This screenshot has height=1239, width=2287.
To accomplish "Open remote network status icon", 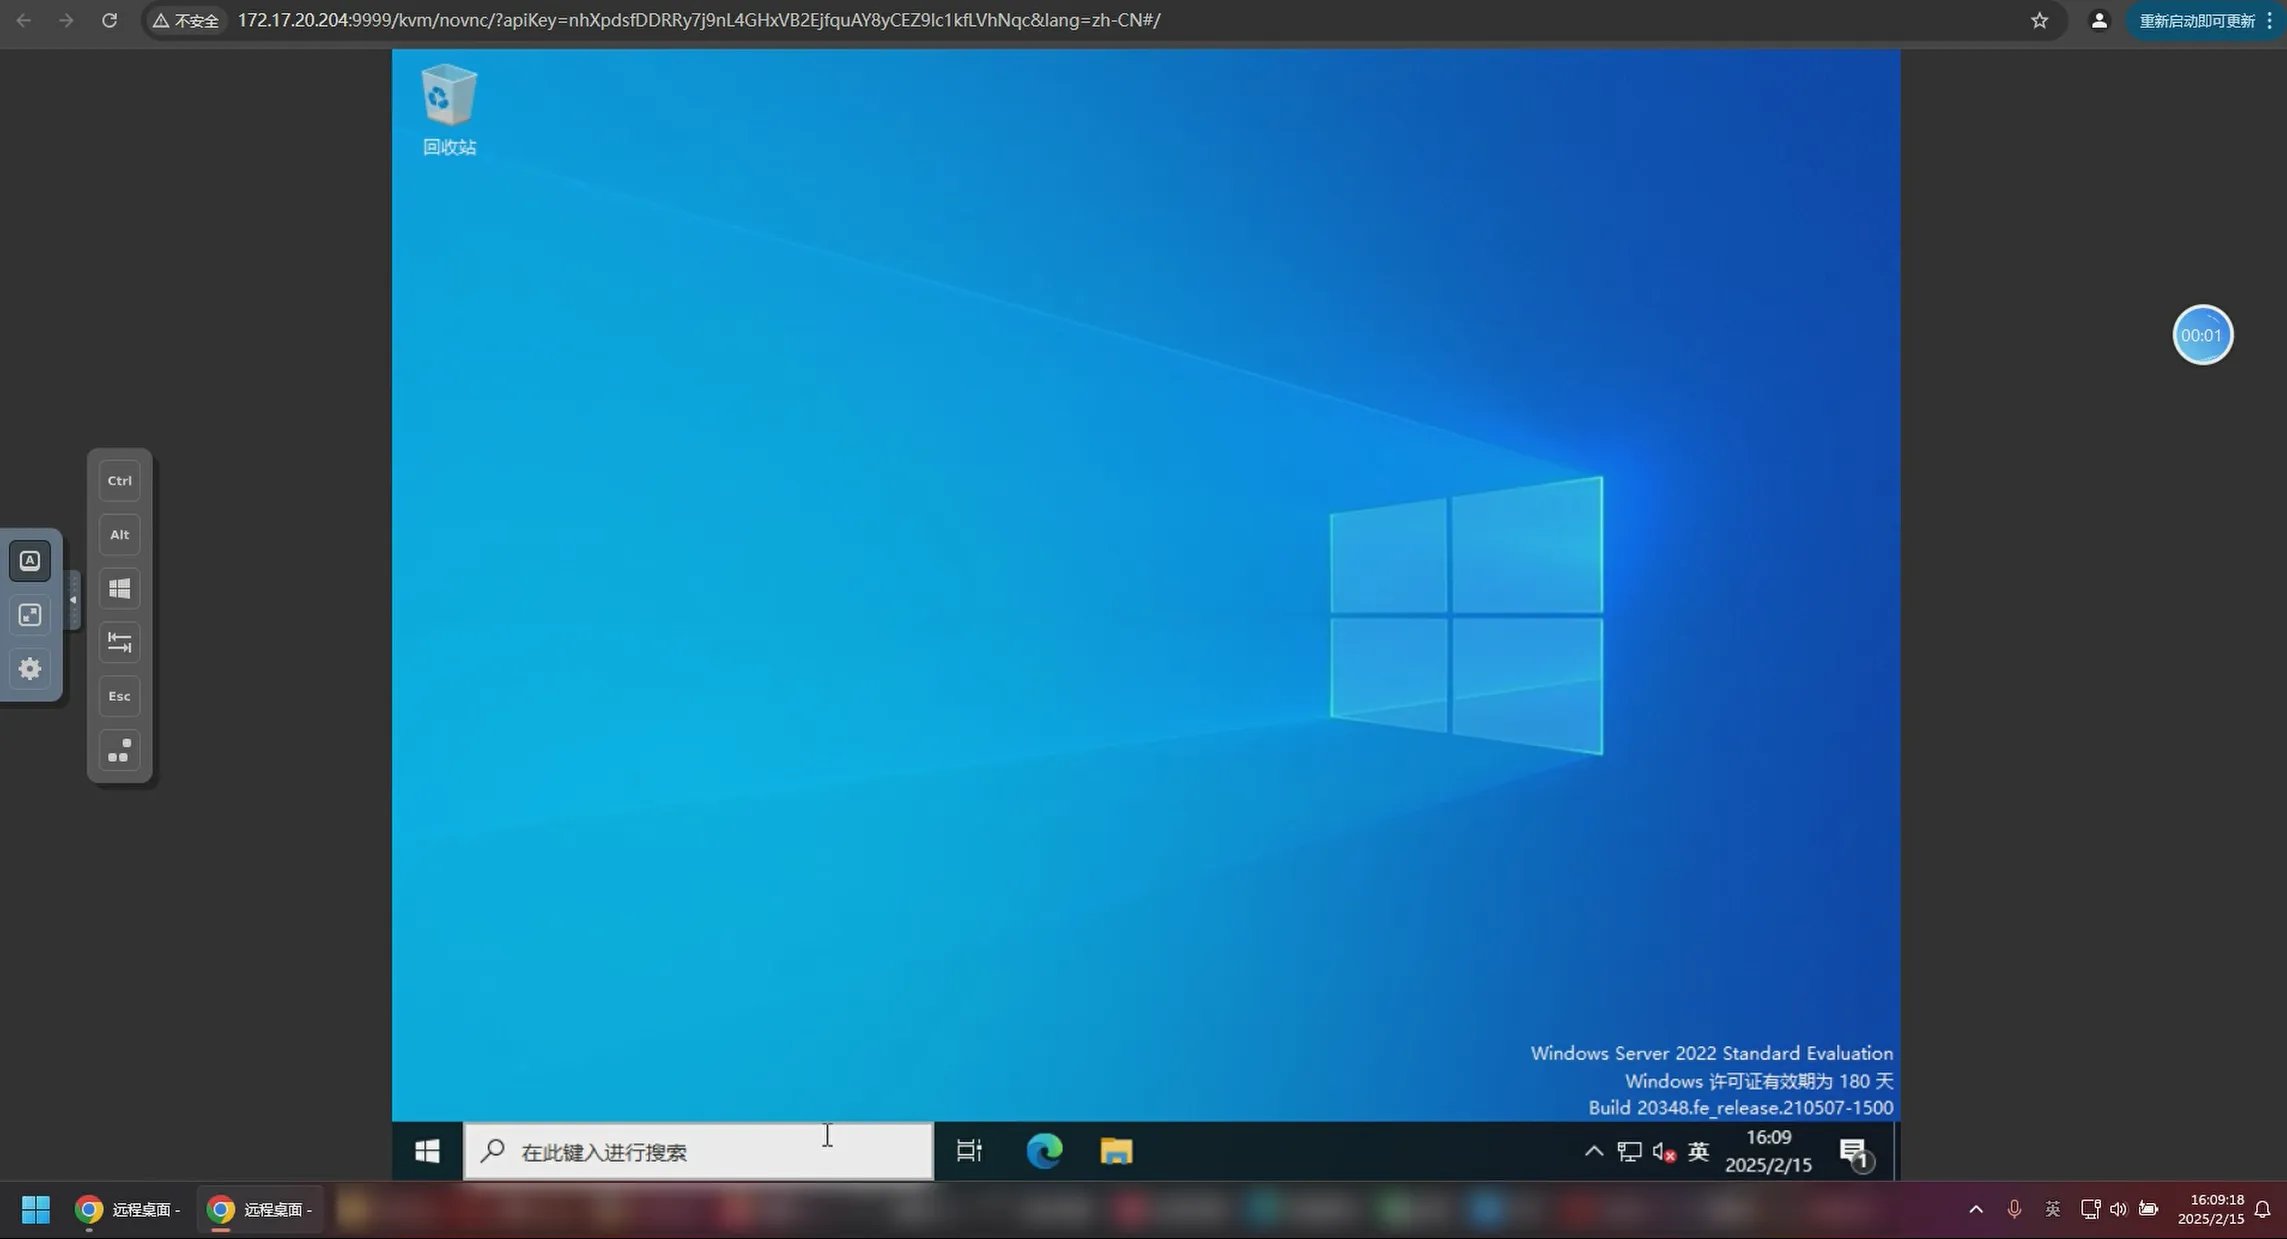I will point(1629,1151).
